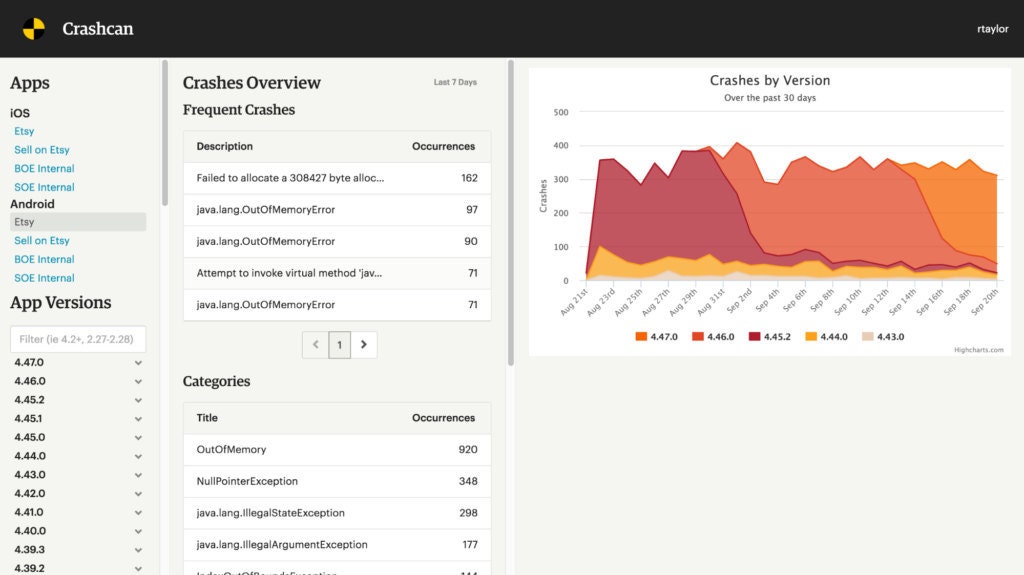Open the Crashcan home title
This screenshot has width=1024, height=575.
pos(97,29)
